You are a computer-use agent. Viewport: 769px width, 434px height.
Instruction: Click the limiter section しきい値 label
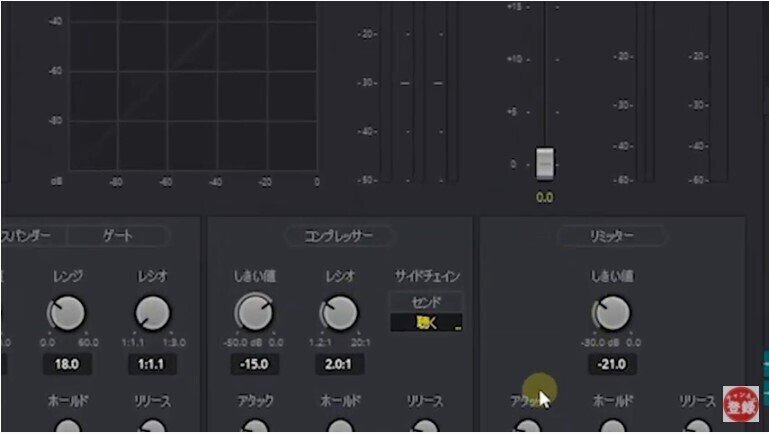[612, 276]
